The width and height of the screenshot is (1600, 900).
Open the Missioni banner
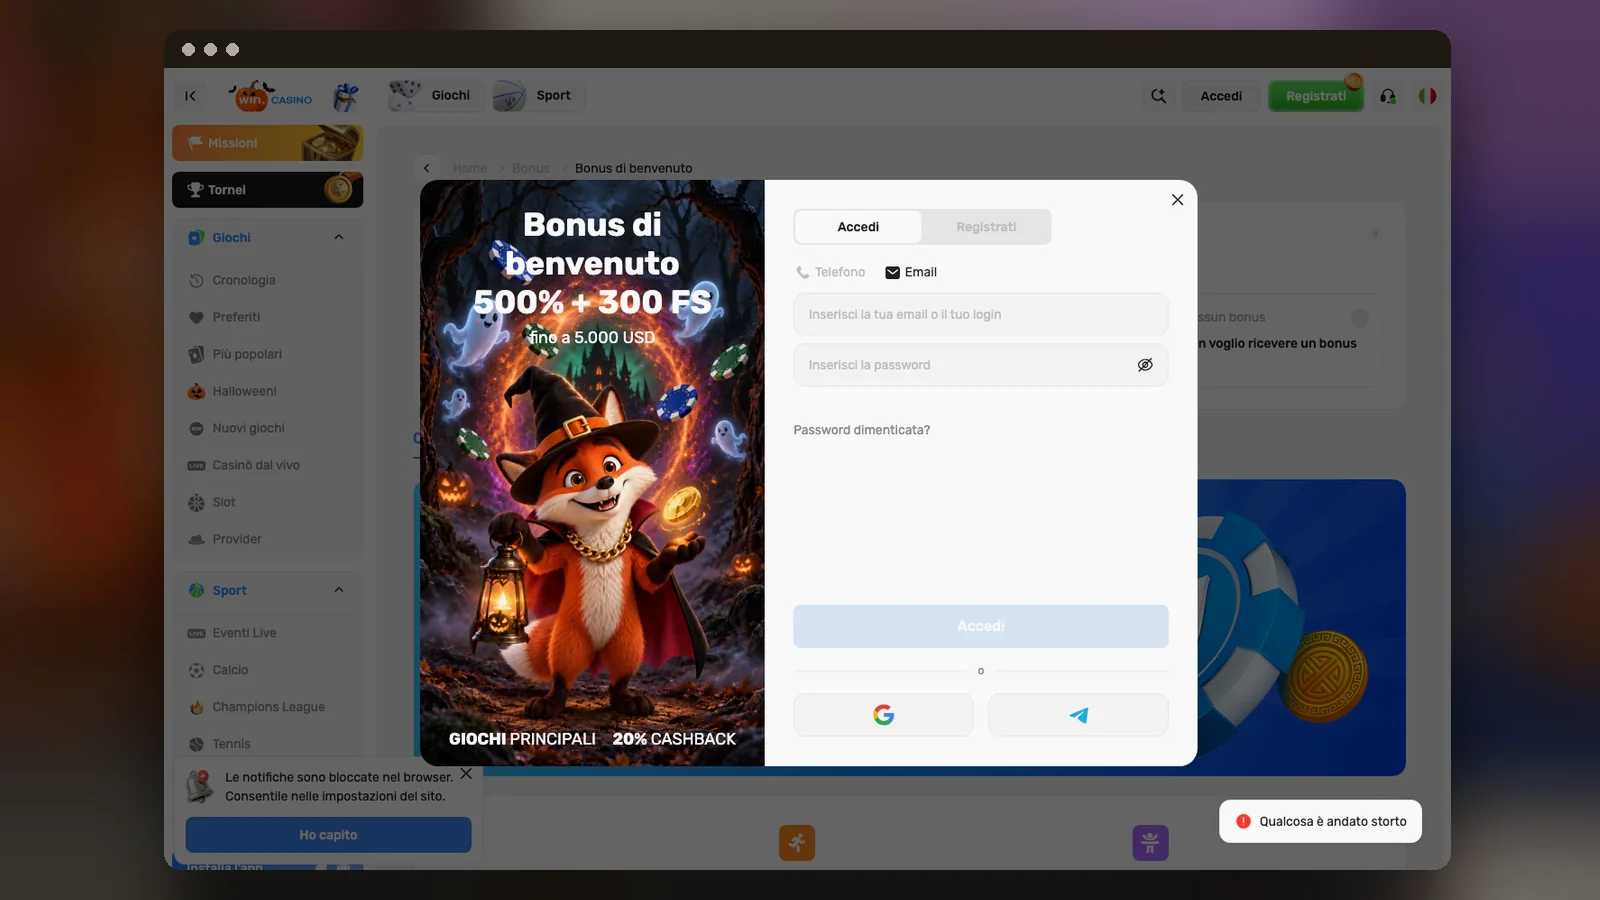point(267,143)
